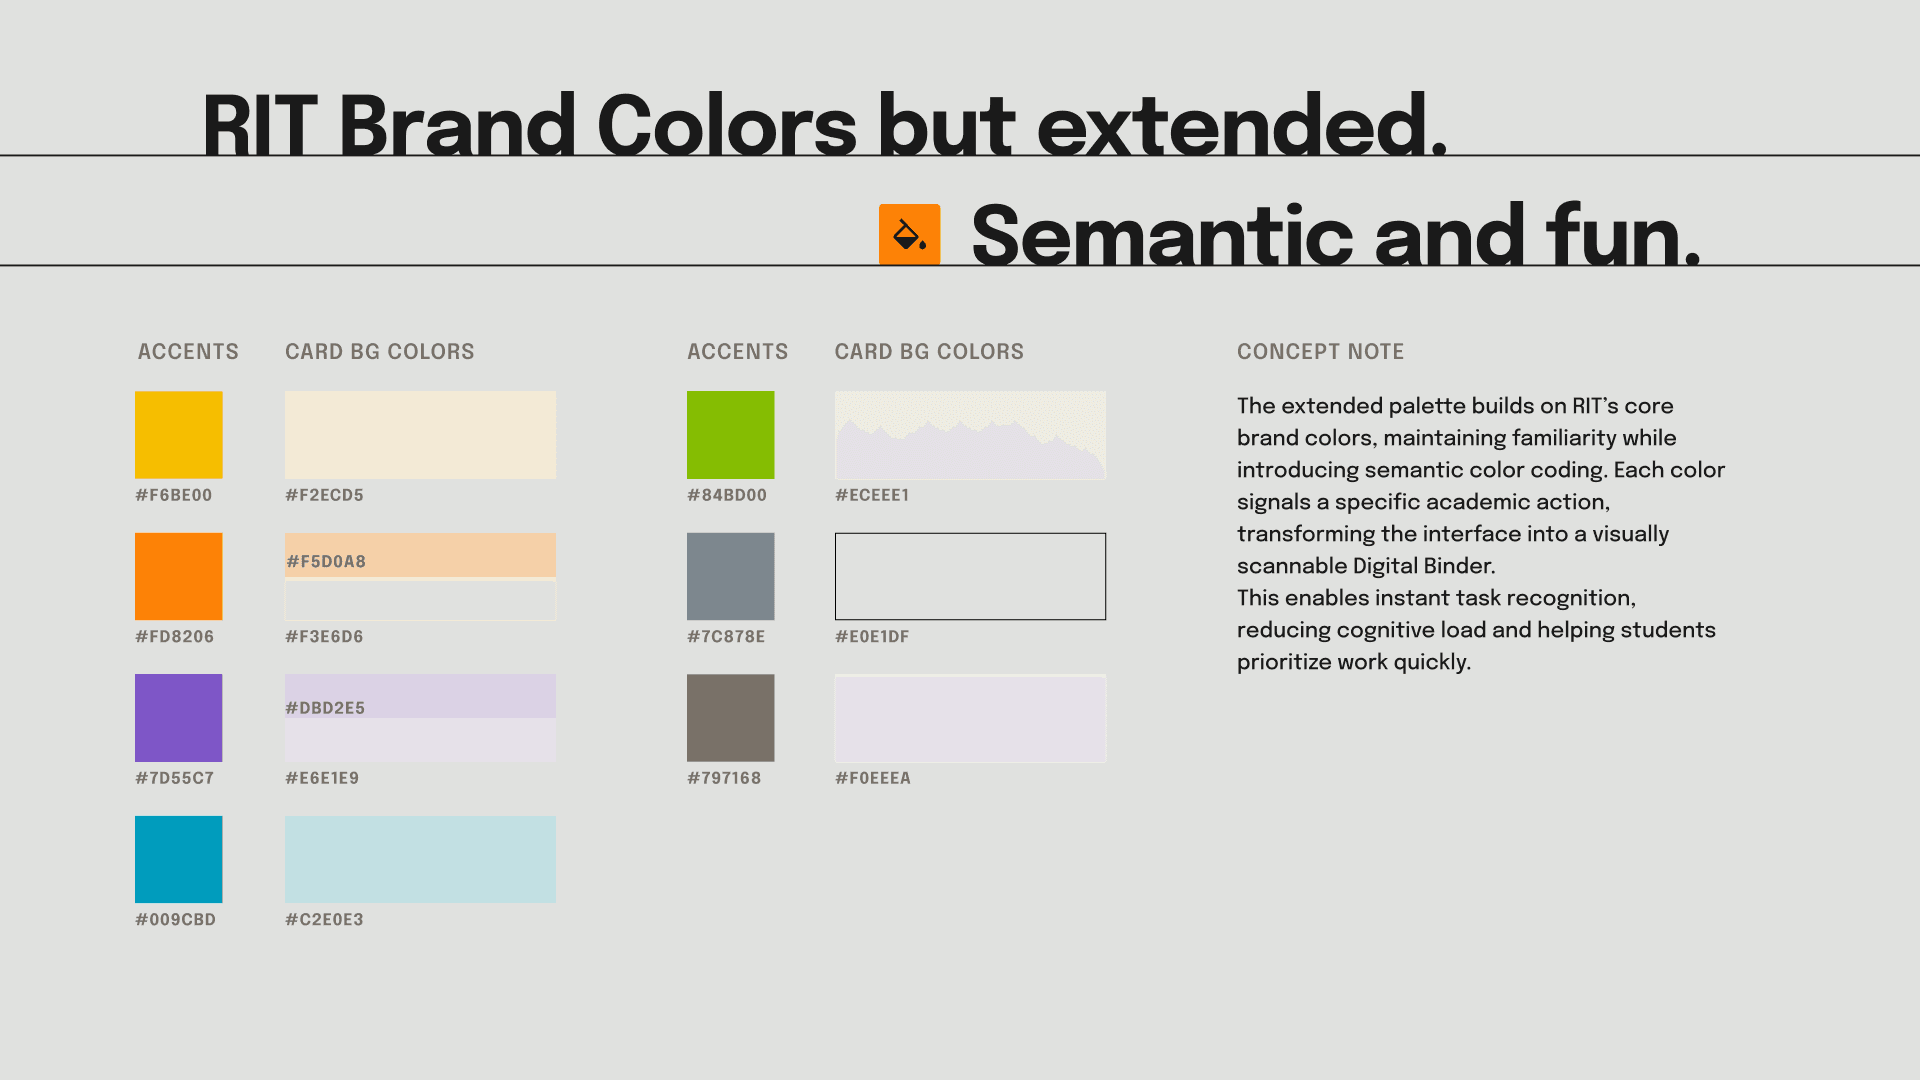This screenshot has height=1080, width=1920.
Task: Select the green #84BD00 accent swatch
Action: pyautogui.click(x=730, y=434)
